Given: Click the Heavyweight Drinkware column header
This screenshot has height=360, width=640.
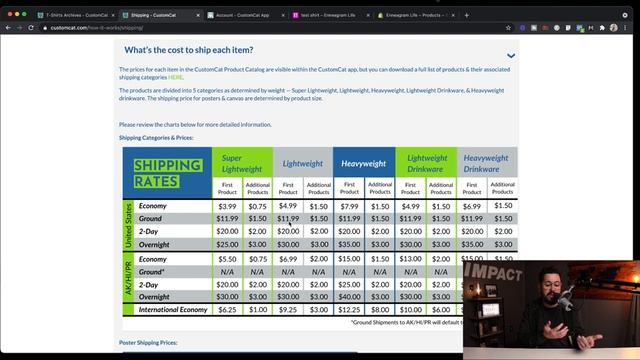Looking at the screenshot, I should [487, 163].
